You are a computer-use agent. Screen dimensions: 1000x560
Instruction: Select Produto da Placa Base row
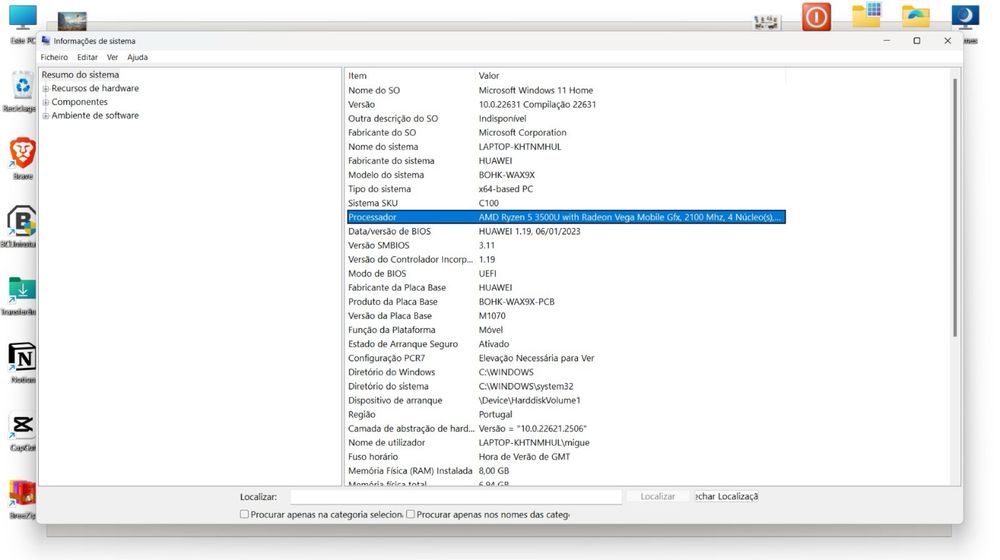coord(566,302)
